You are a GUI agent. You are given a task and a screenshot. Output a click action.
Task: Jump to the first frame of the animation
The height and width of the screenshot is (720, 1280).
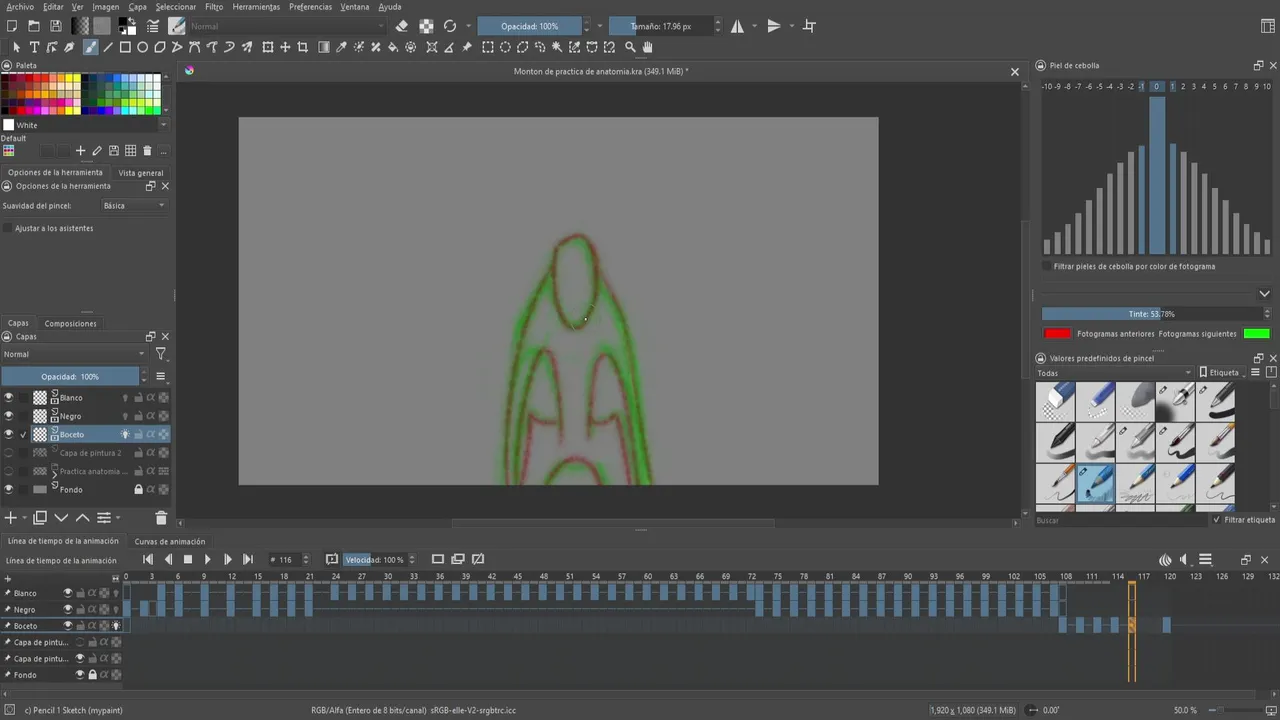pyautogui.click(x=148, y=559)
